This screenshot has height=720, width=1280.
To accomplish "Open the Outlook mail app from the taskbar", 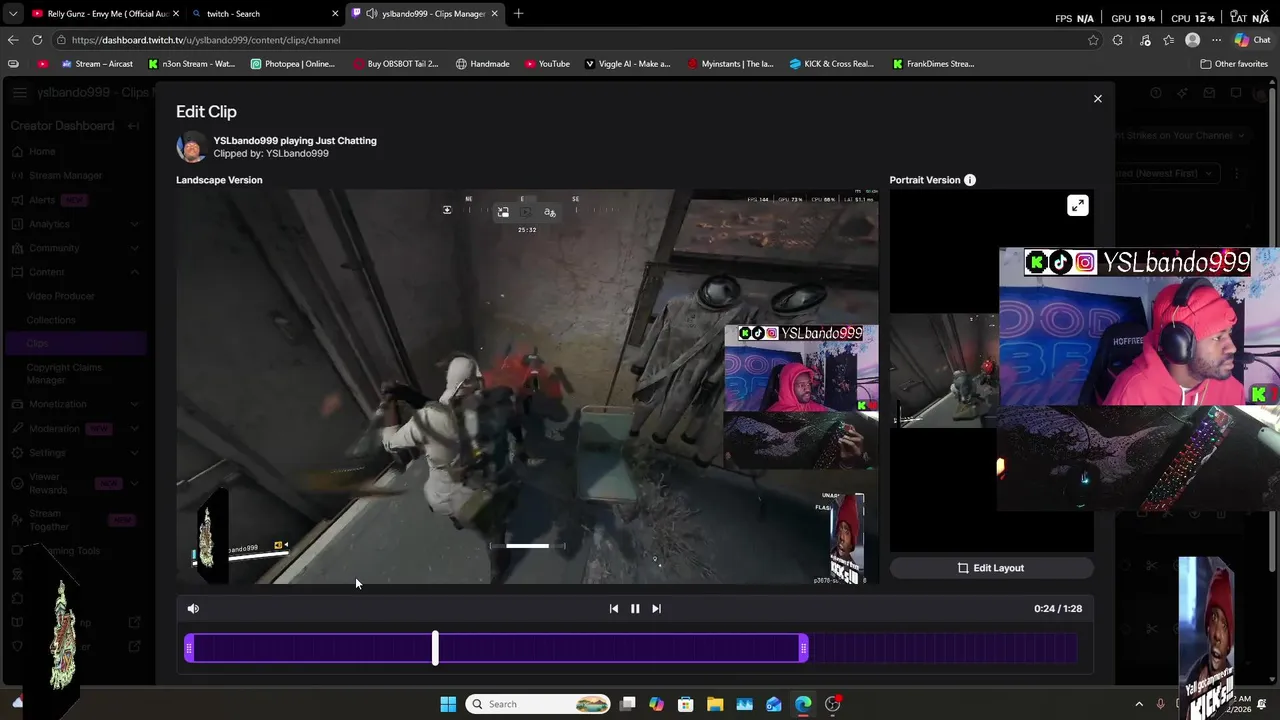I will pyautogui.click(x=774, y=704).
